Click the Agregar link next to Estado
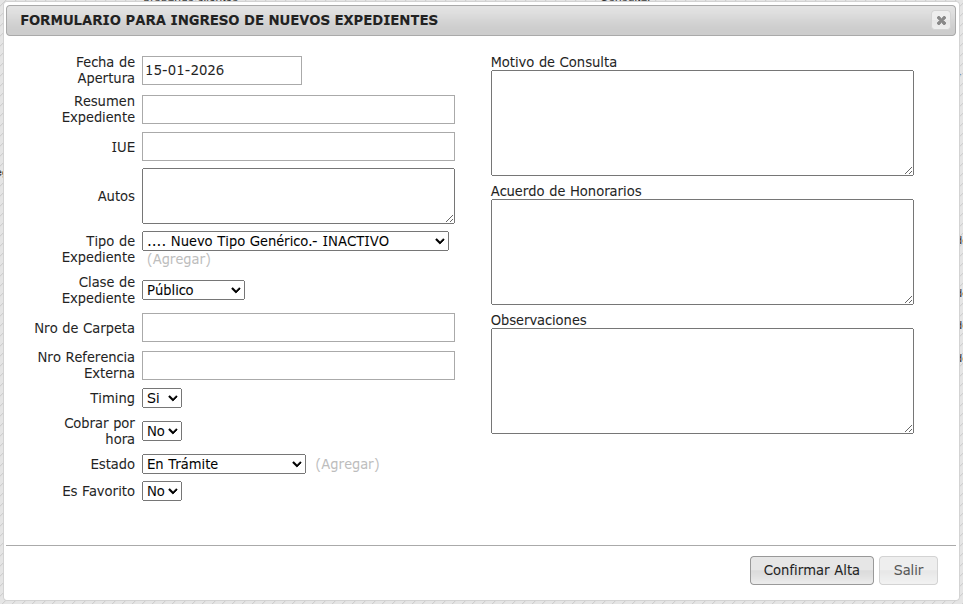Screen dimensions: 963x604 (x=347, y=464)
